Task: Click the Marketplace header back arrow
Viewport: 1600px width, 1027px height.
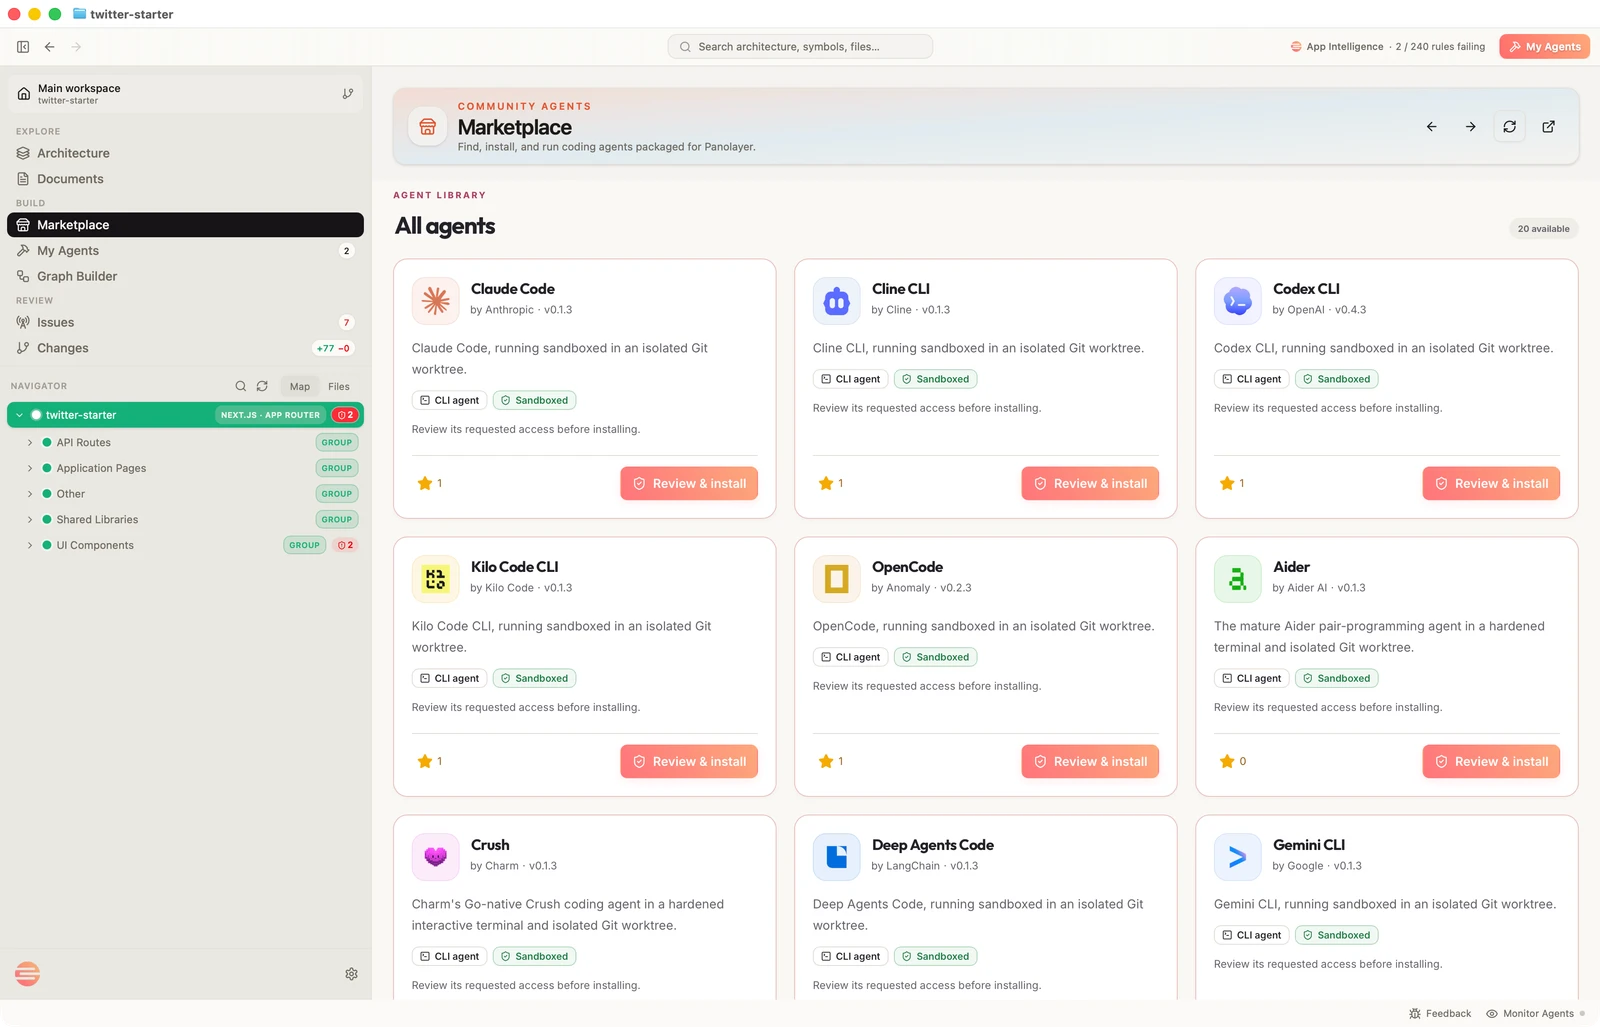Action: tap(1432, 127)
